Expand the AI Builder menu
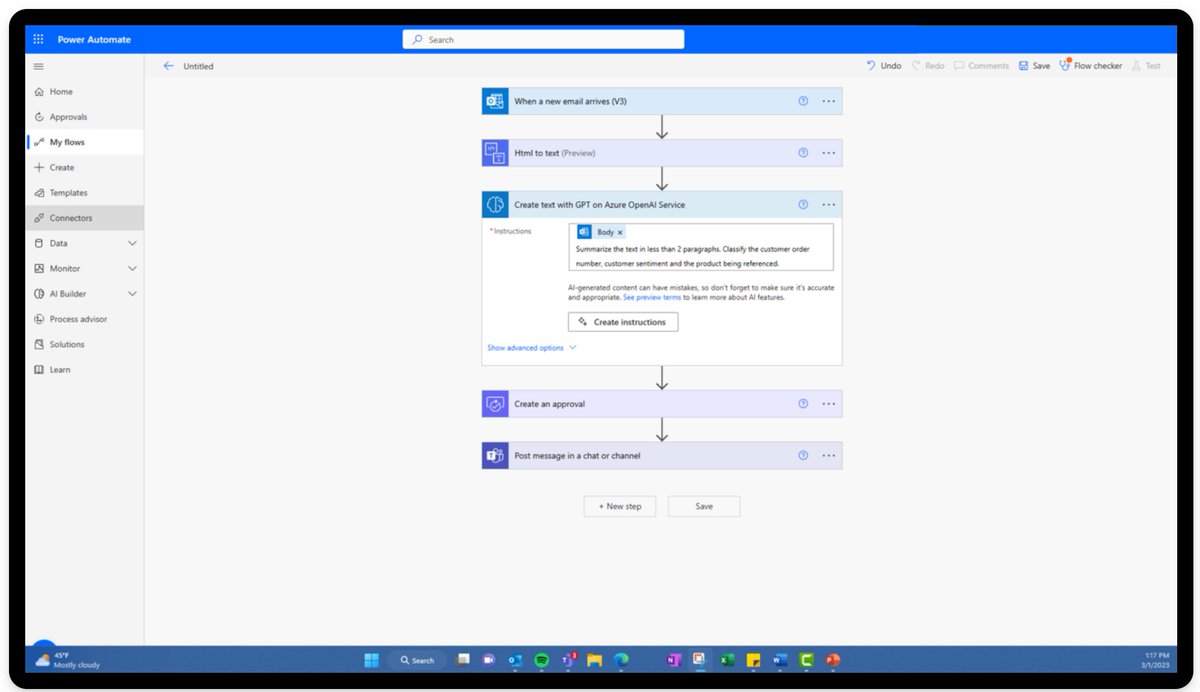This screenshot has height=692, width=1200. point(68,293)
